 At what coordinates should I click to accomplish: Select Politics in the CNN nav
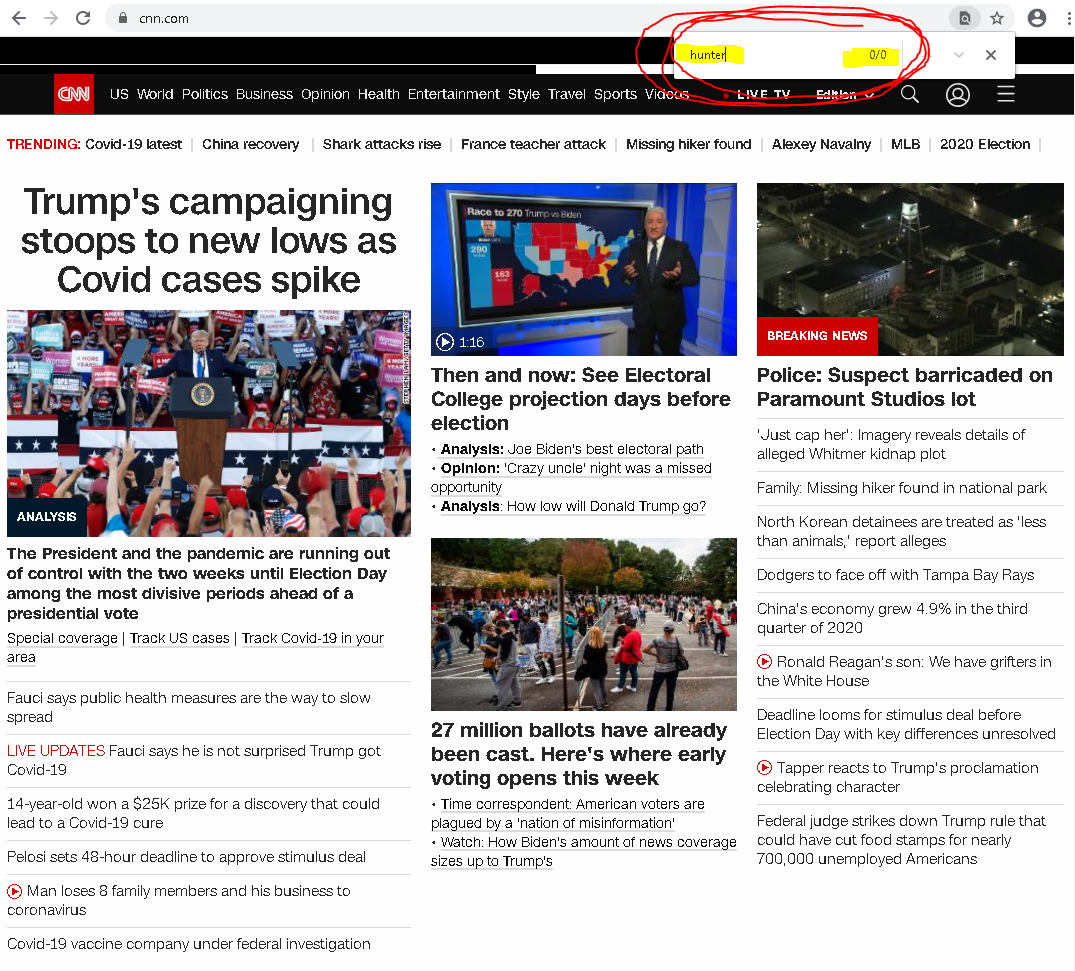coord(204,94)
